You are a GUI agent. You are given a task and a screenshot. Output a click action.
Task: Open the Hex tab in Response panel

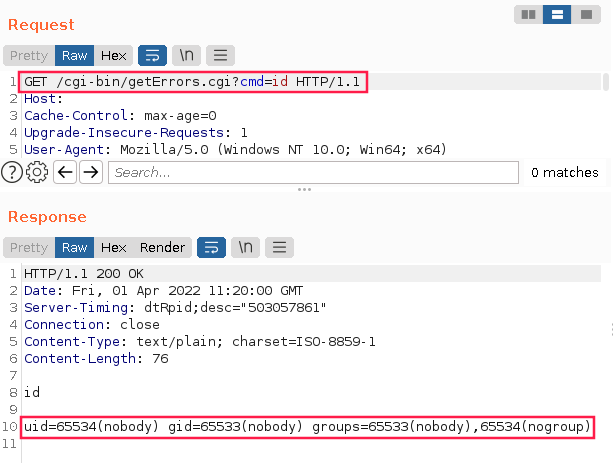[x=114, y=247]
